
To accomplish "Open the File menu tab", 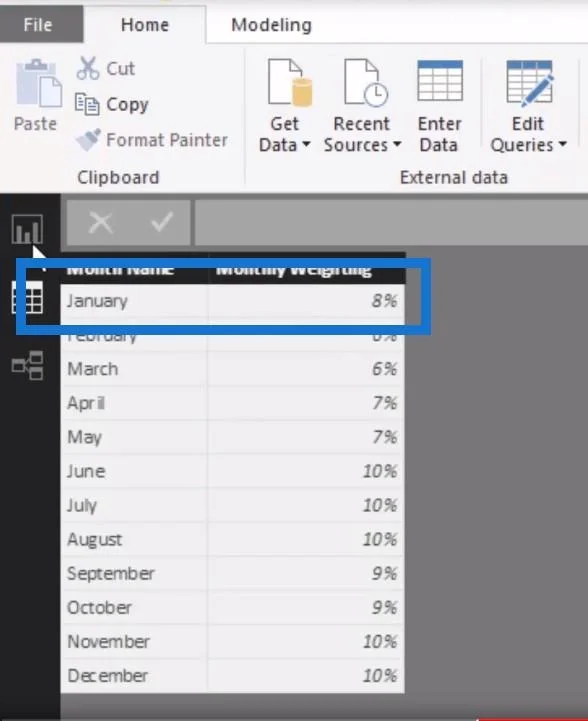I will (x=39, y=24).
